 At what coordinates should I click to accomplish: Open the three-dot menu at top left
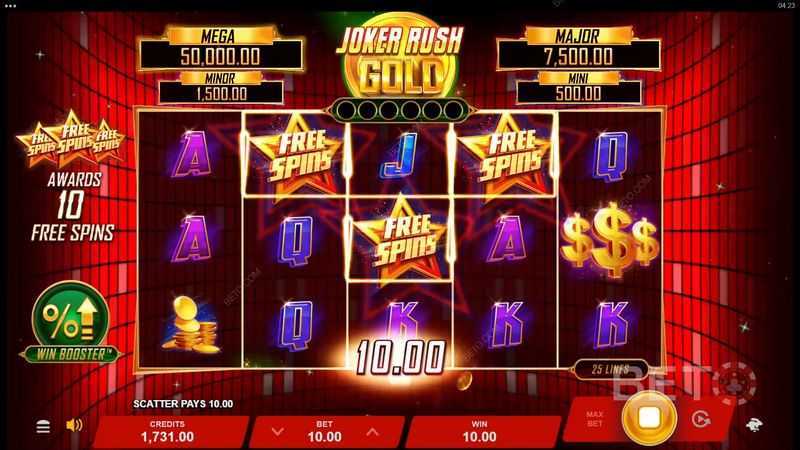pyautogui.click(x=10, y=6)
